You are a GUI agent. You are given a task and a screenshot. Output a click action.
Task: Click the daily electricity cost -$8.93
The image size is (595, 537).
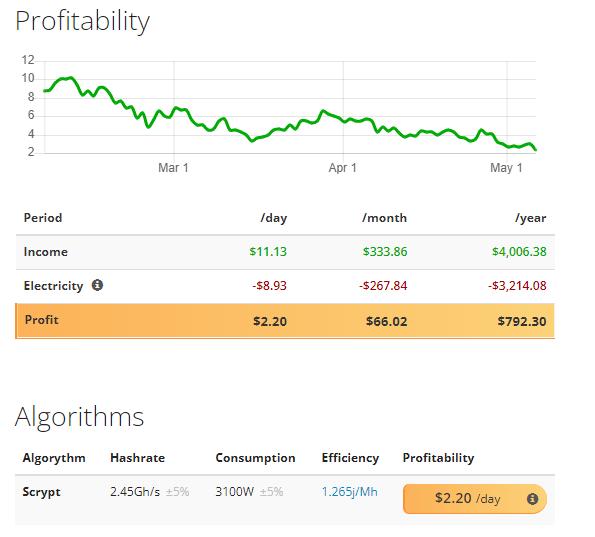[x=269, y=285]
